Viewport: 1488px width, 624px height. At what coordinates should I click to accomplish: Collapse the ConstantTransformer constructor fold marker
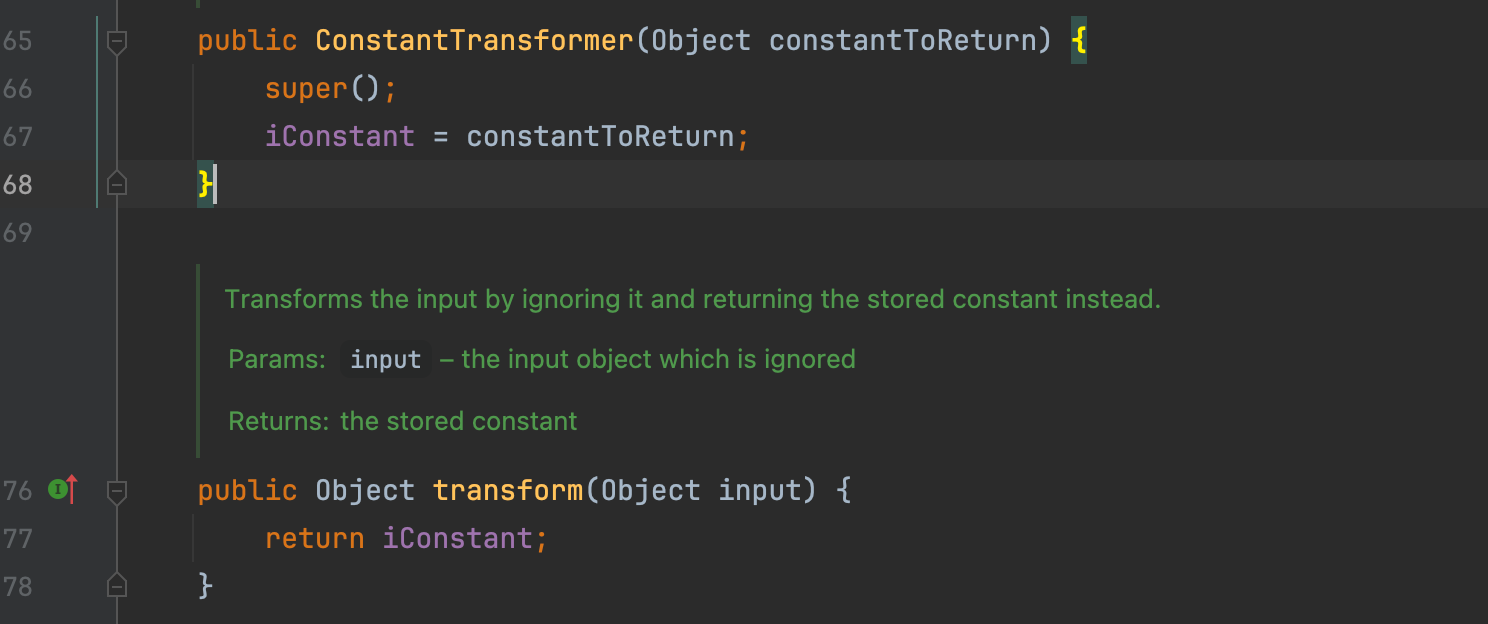click(x=117, y=42)
